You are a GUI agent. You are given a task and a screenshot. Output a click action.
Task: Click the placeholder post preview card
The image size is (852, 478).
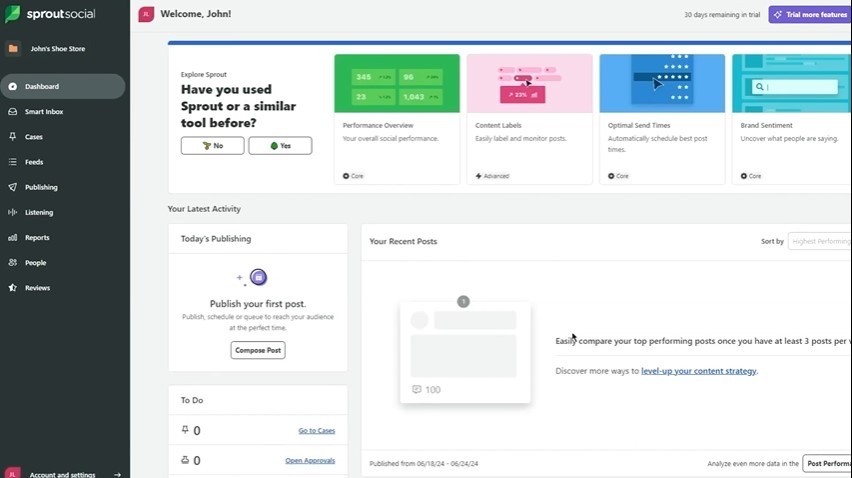465,353
